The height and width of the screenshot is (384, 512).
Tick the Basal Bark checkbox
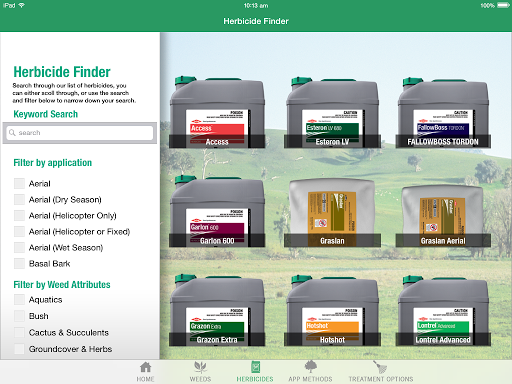(19, 263)
